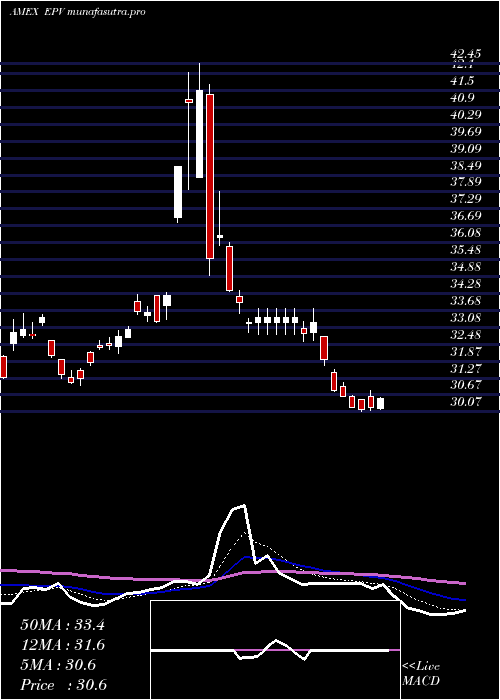Click the <<Live MACD label
The height and width of the screenshot is (700, 500).
(421, 674)
